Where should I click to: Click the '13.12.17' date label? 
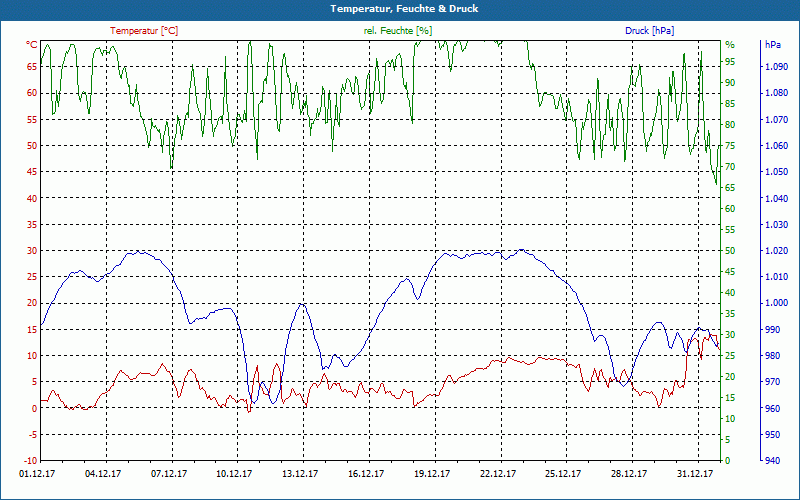coord(300,474)
